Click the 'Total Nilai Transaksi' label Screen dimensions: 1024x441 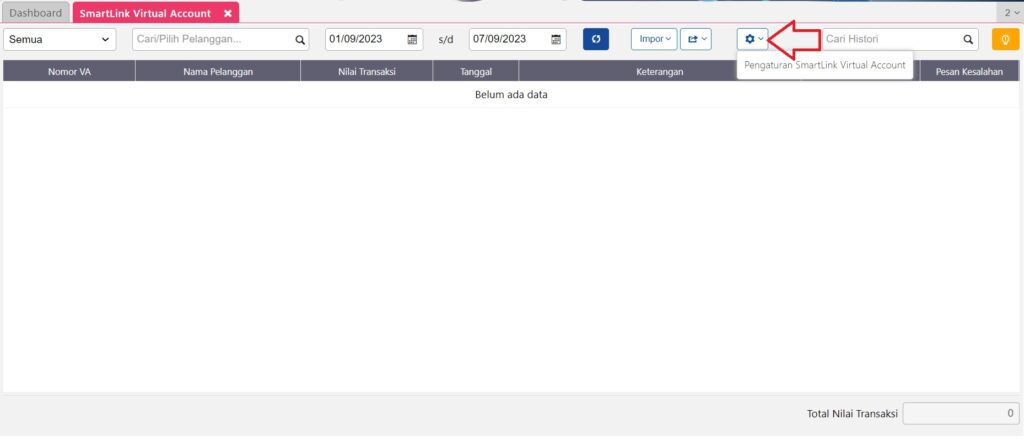(x=852, y=414)
